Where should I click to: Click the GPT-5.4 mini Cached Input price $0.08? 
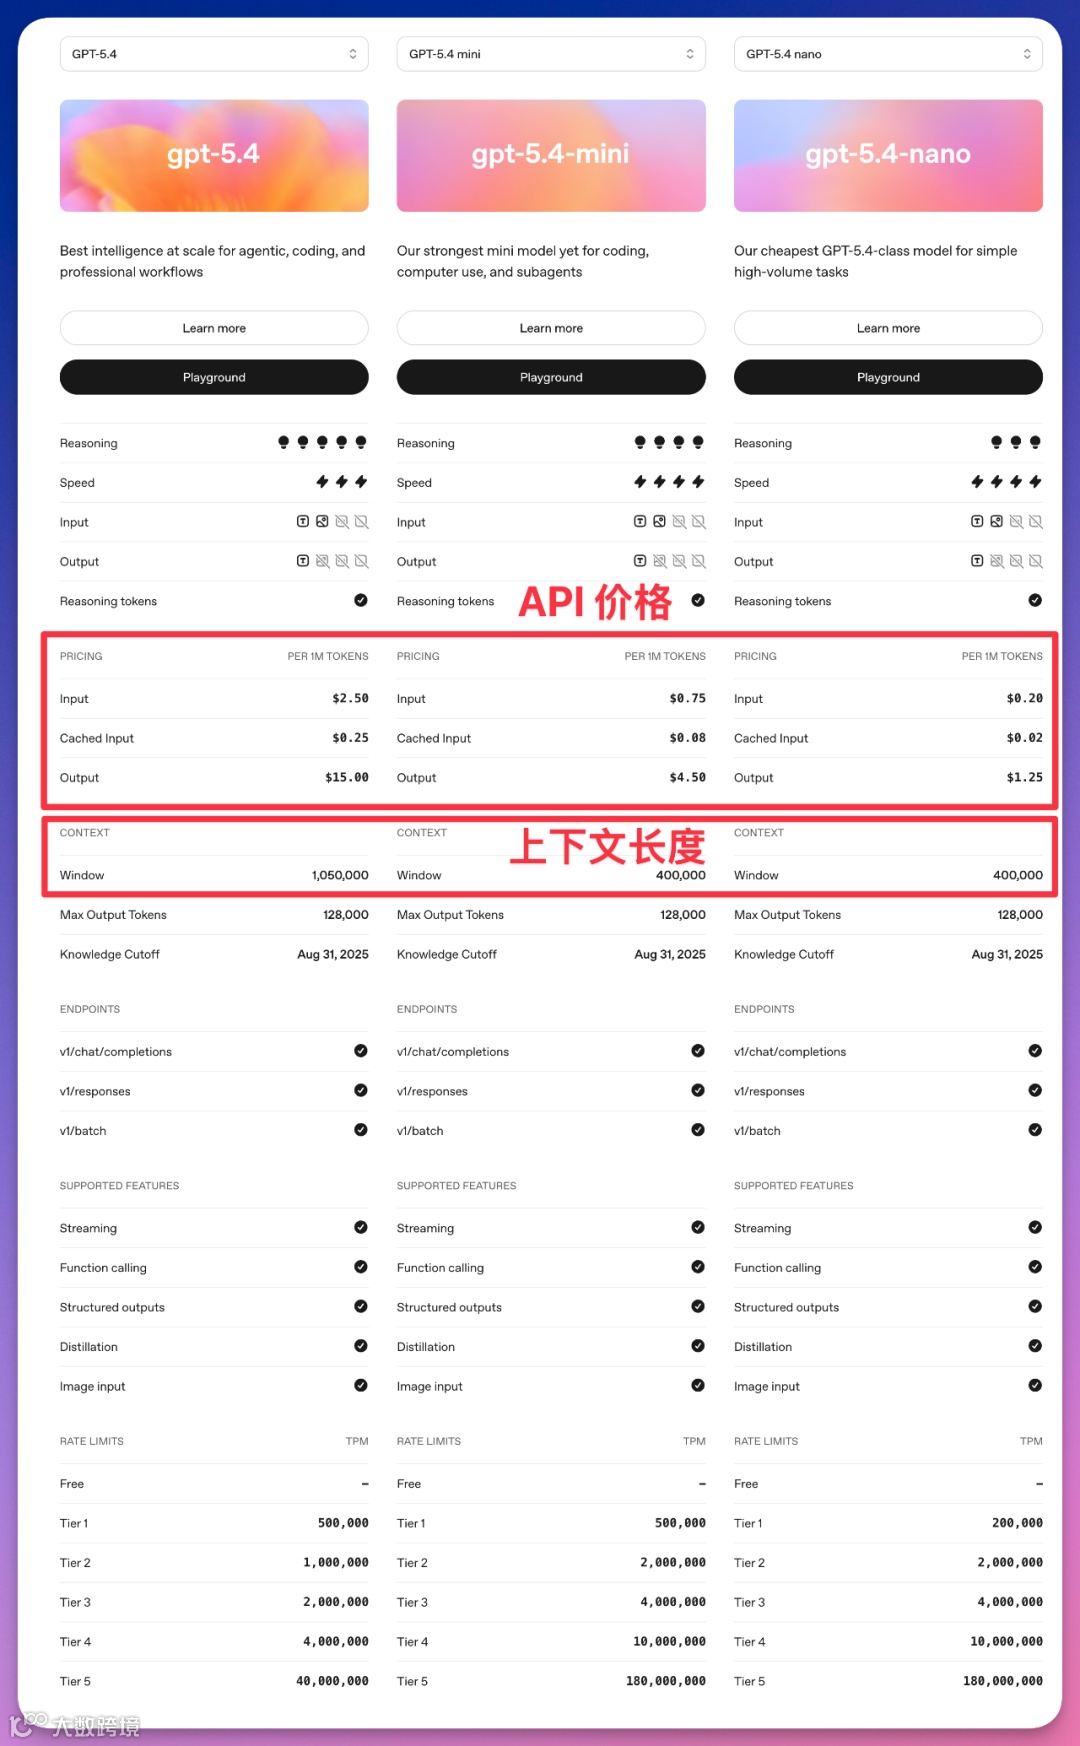pos(688,738)
